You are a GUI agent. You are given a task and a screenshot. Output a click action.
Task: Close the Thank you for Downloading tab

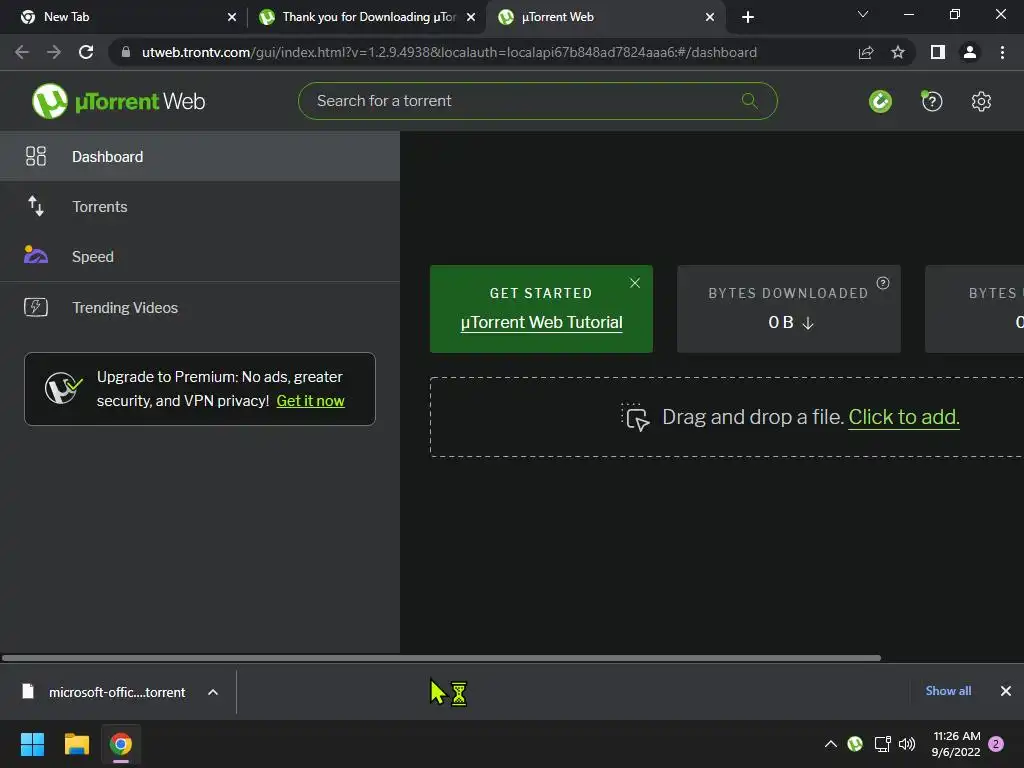[x=471, y=17]
